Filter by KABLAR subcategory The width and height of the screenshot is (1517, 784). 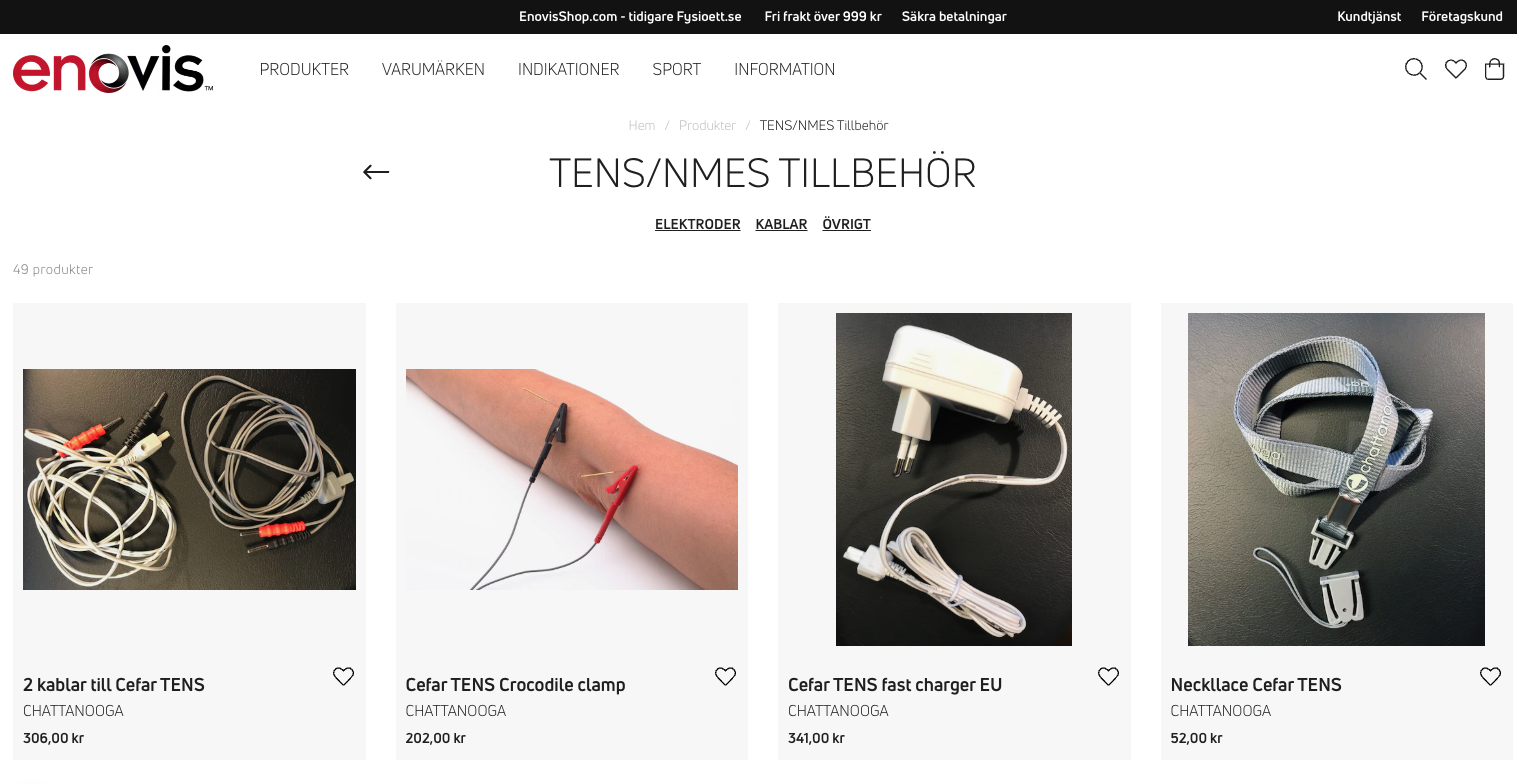pos(781,224)
